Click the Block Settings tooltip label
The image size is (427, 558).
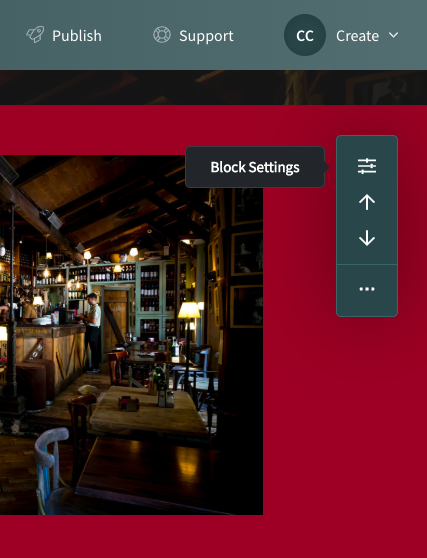click(x=255, y=167)
